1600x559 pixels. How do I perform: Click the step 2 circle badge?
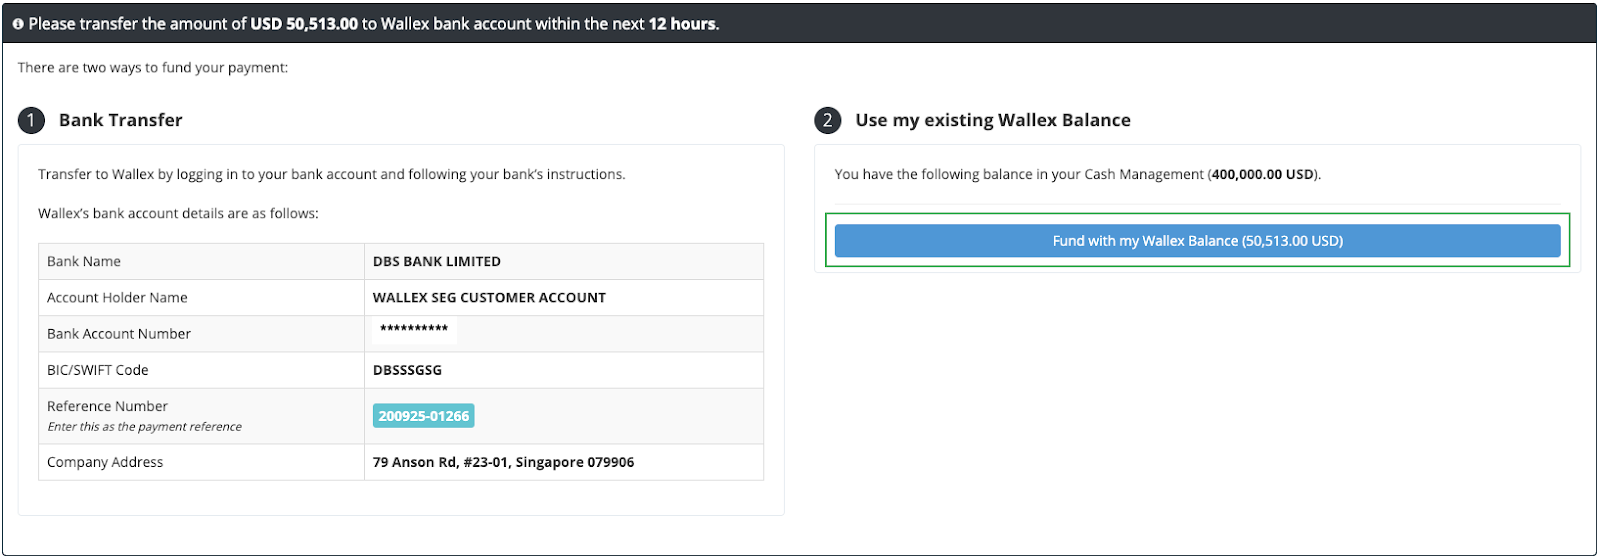pos(827,121)
